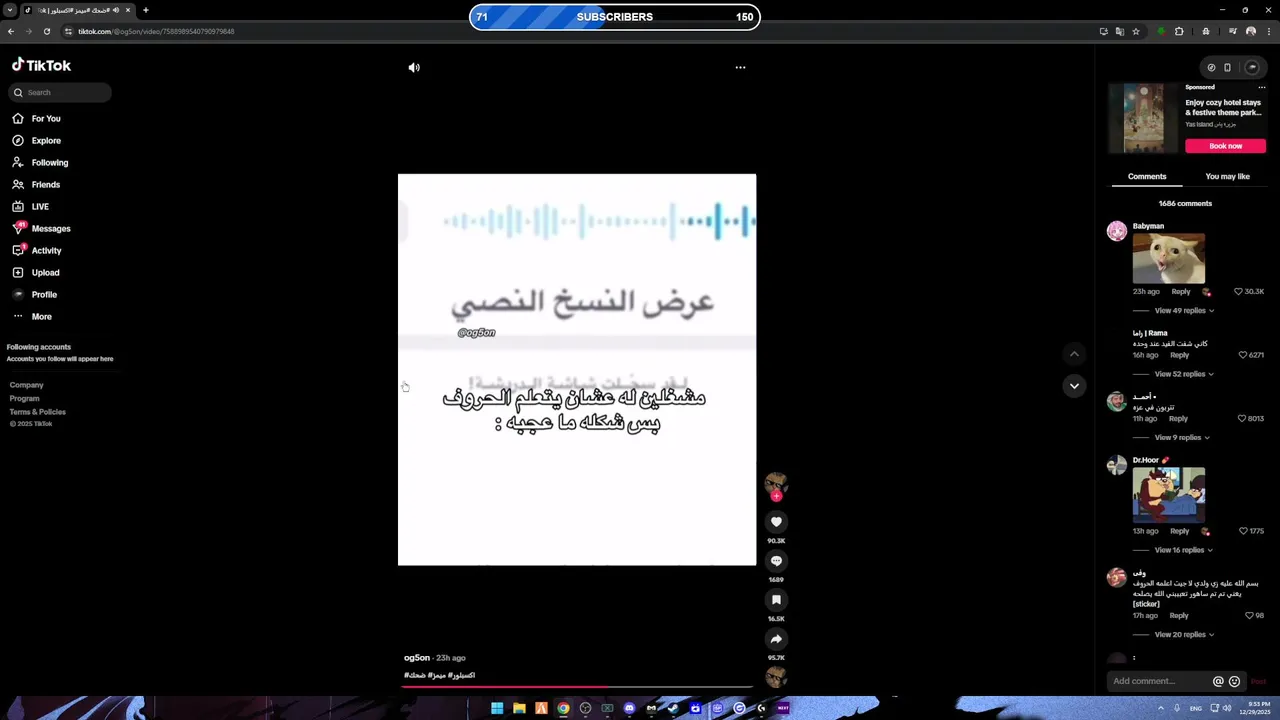Image resolution: width=1280 pixels, height=720 pixels.
Task: Like the comment with 98 likes
Action: click(1249, 616)
